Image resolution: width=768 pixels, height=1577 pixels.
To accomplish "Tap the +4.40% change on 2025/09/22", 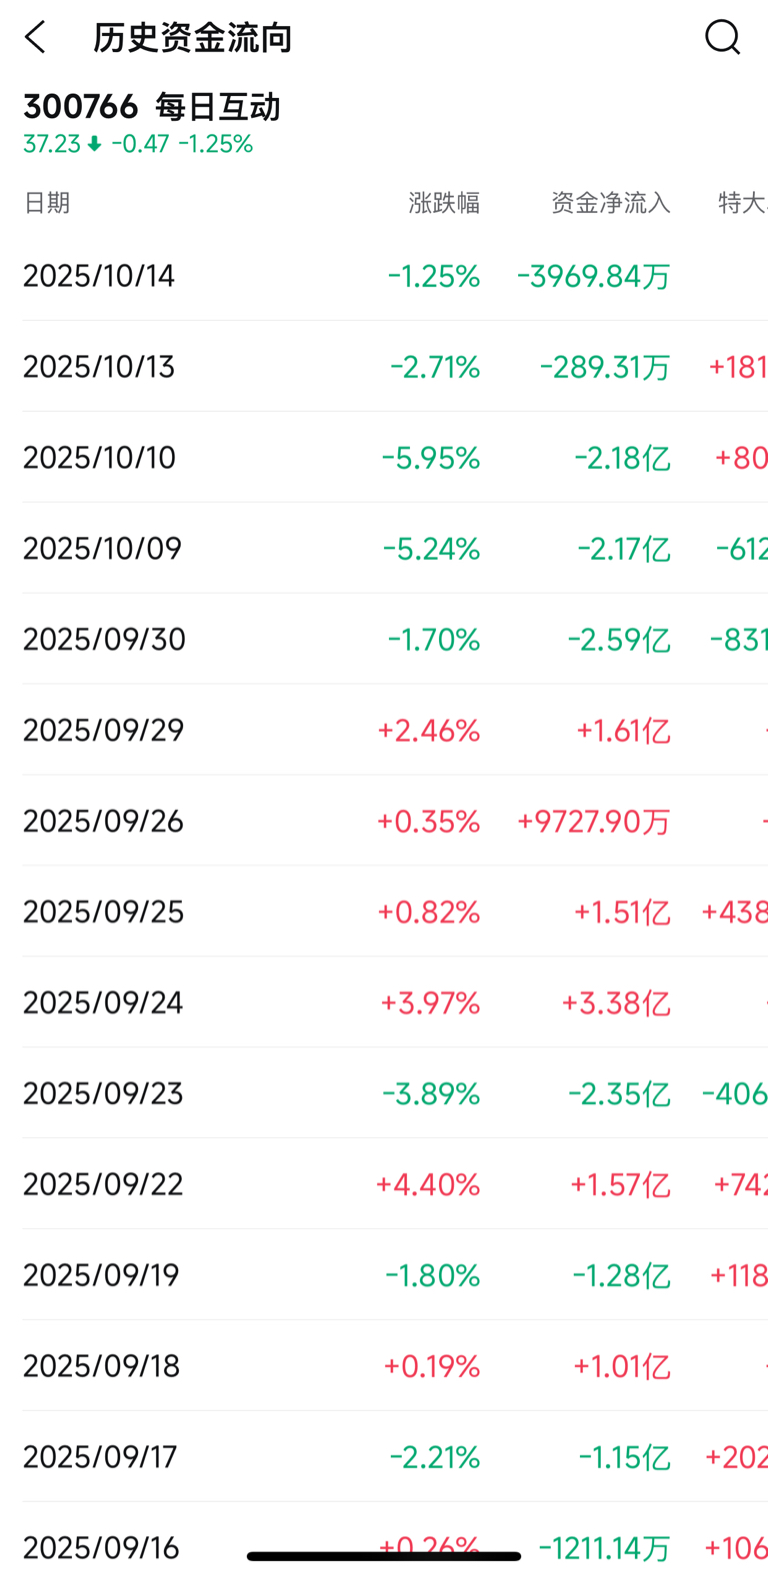I will pyautogui.click(x=428, y=1185).
